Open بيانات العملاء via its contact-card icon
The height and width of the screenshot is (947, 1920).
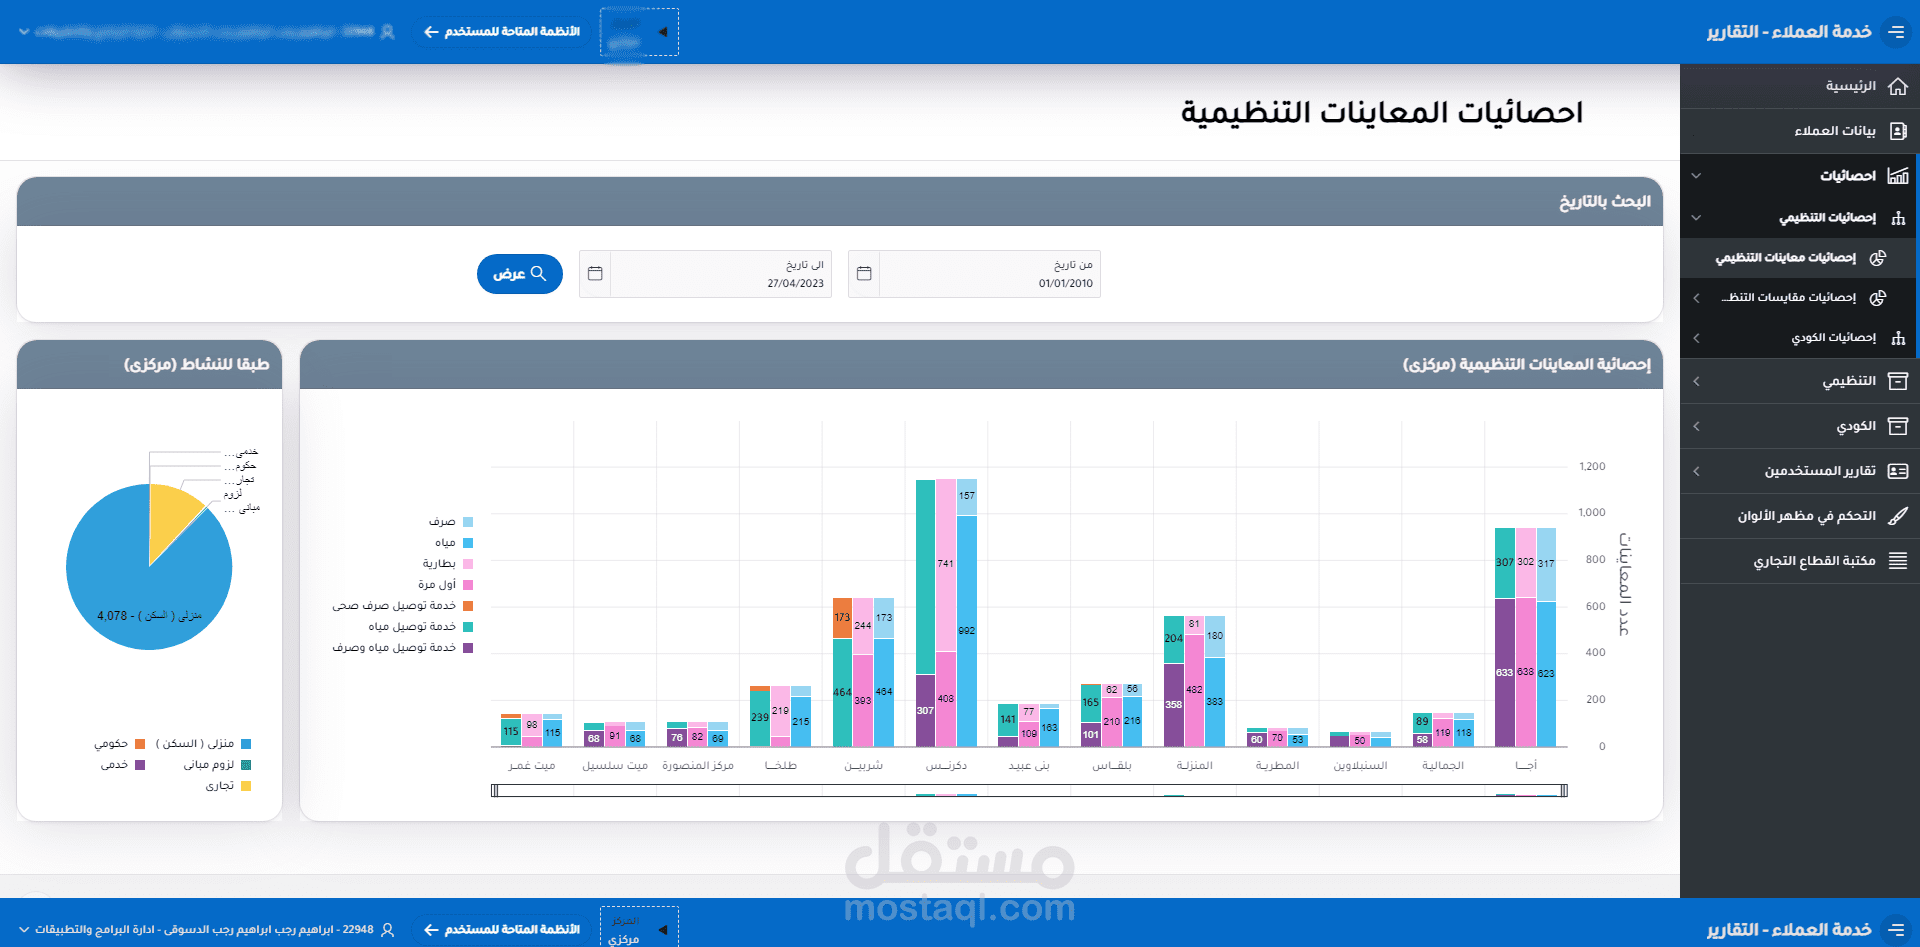point(1898,131)
